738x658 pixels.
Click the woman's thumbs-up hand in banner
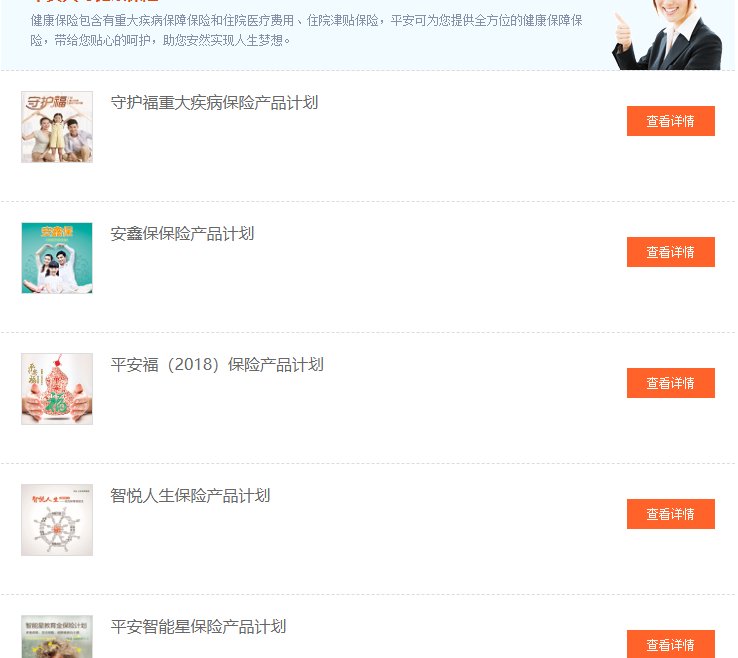point(623,31)
